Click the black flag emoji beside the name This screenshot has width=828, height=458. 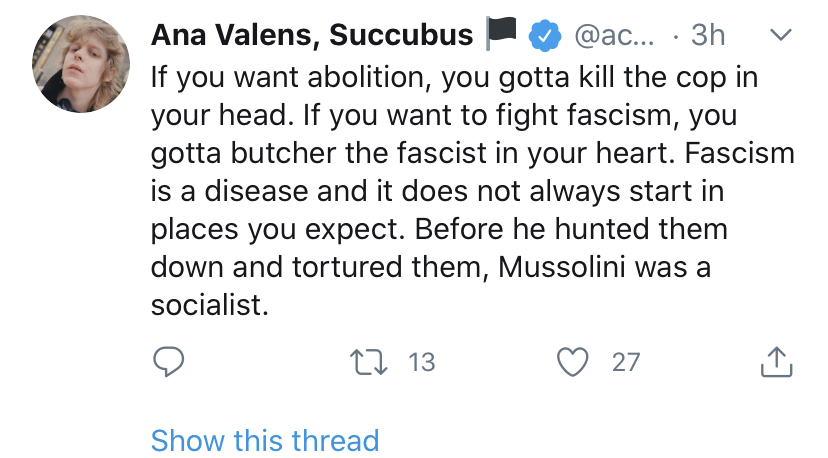(x=499, y=35)
